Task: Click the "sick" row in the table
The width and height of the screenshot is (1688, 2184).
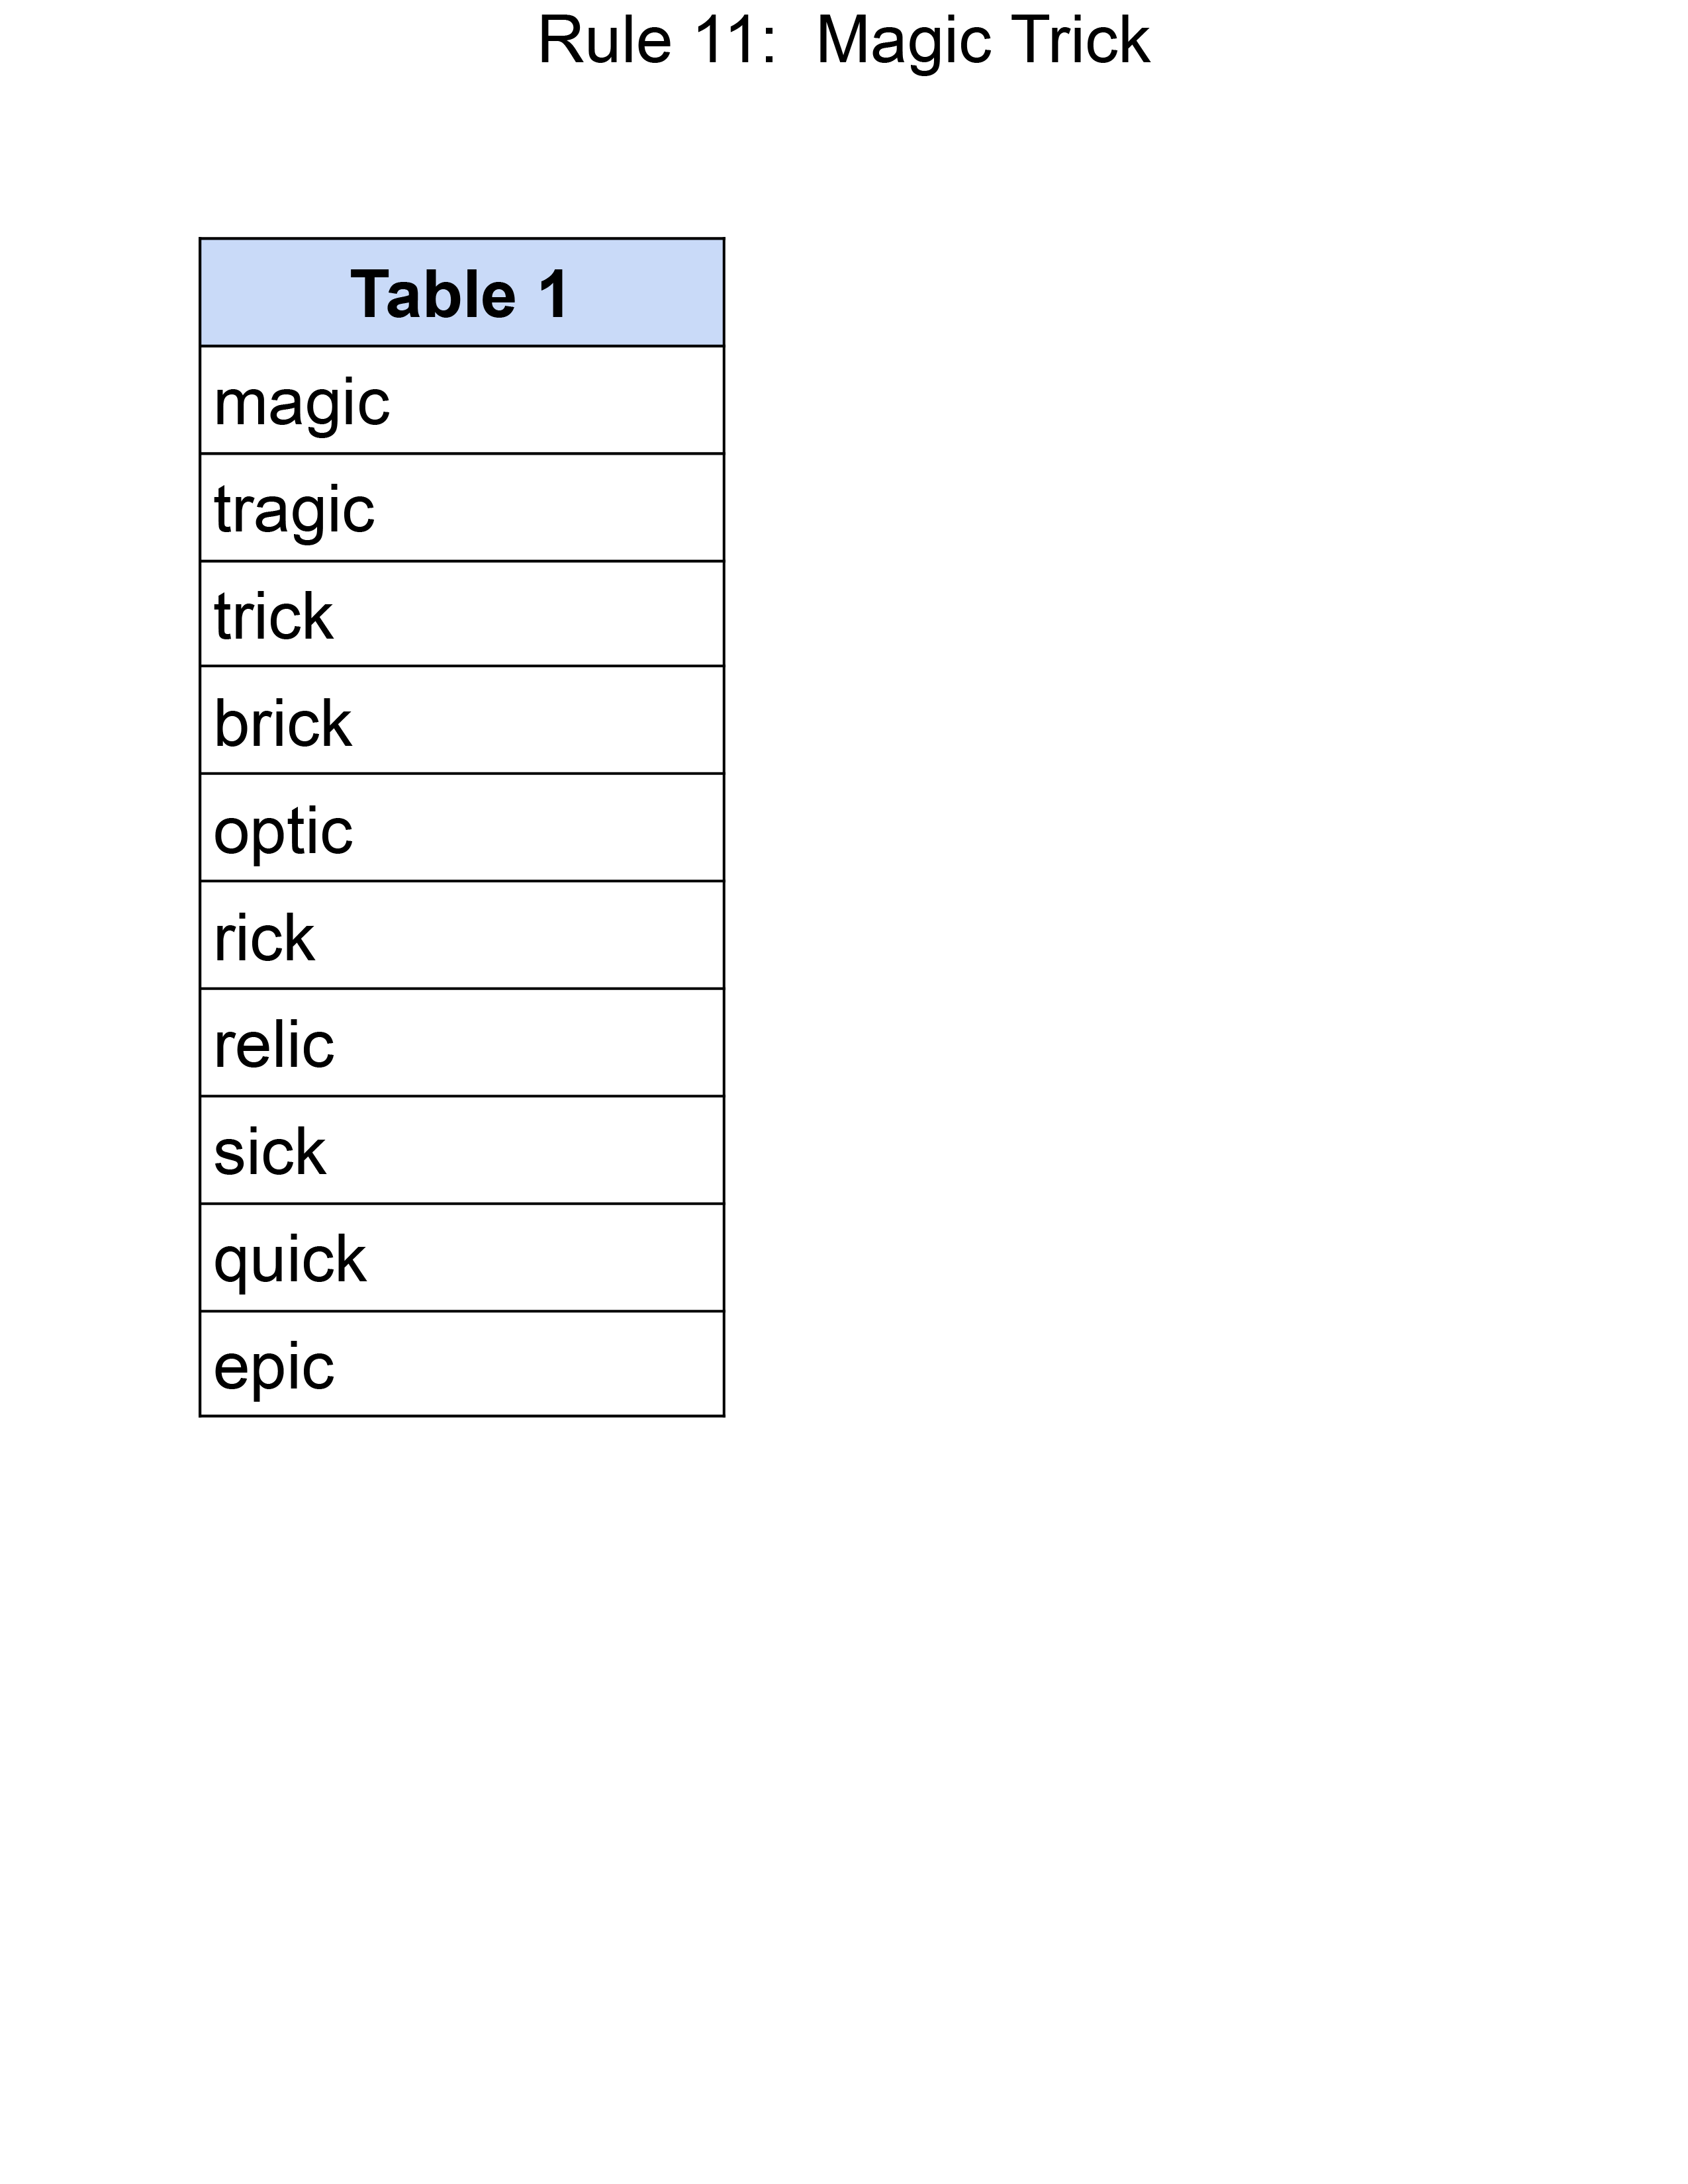Action: point(462,1150)
